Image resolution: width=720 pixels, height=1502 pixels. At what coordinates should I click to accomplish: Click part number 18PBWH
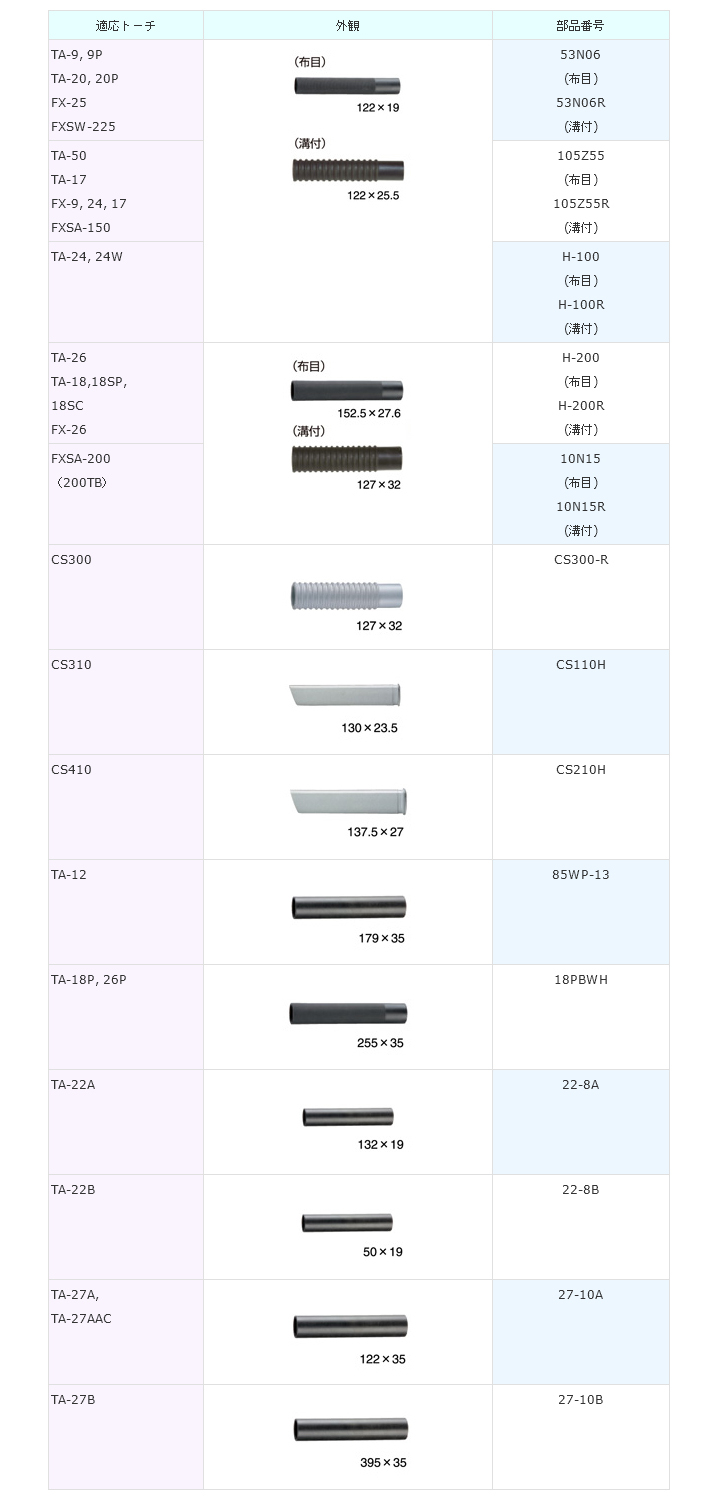[x=580, y=980]
